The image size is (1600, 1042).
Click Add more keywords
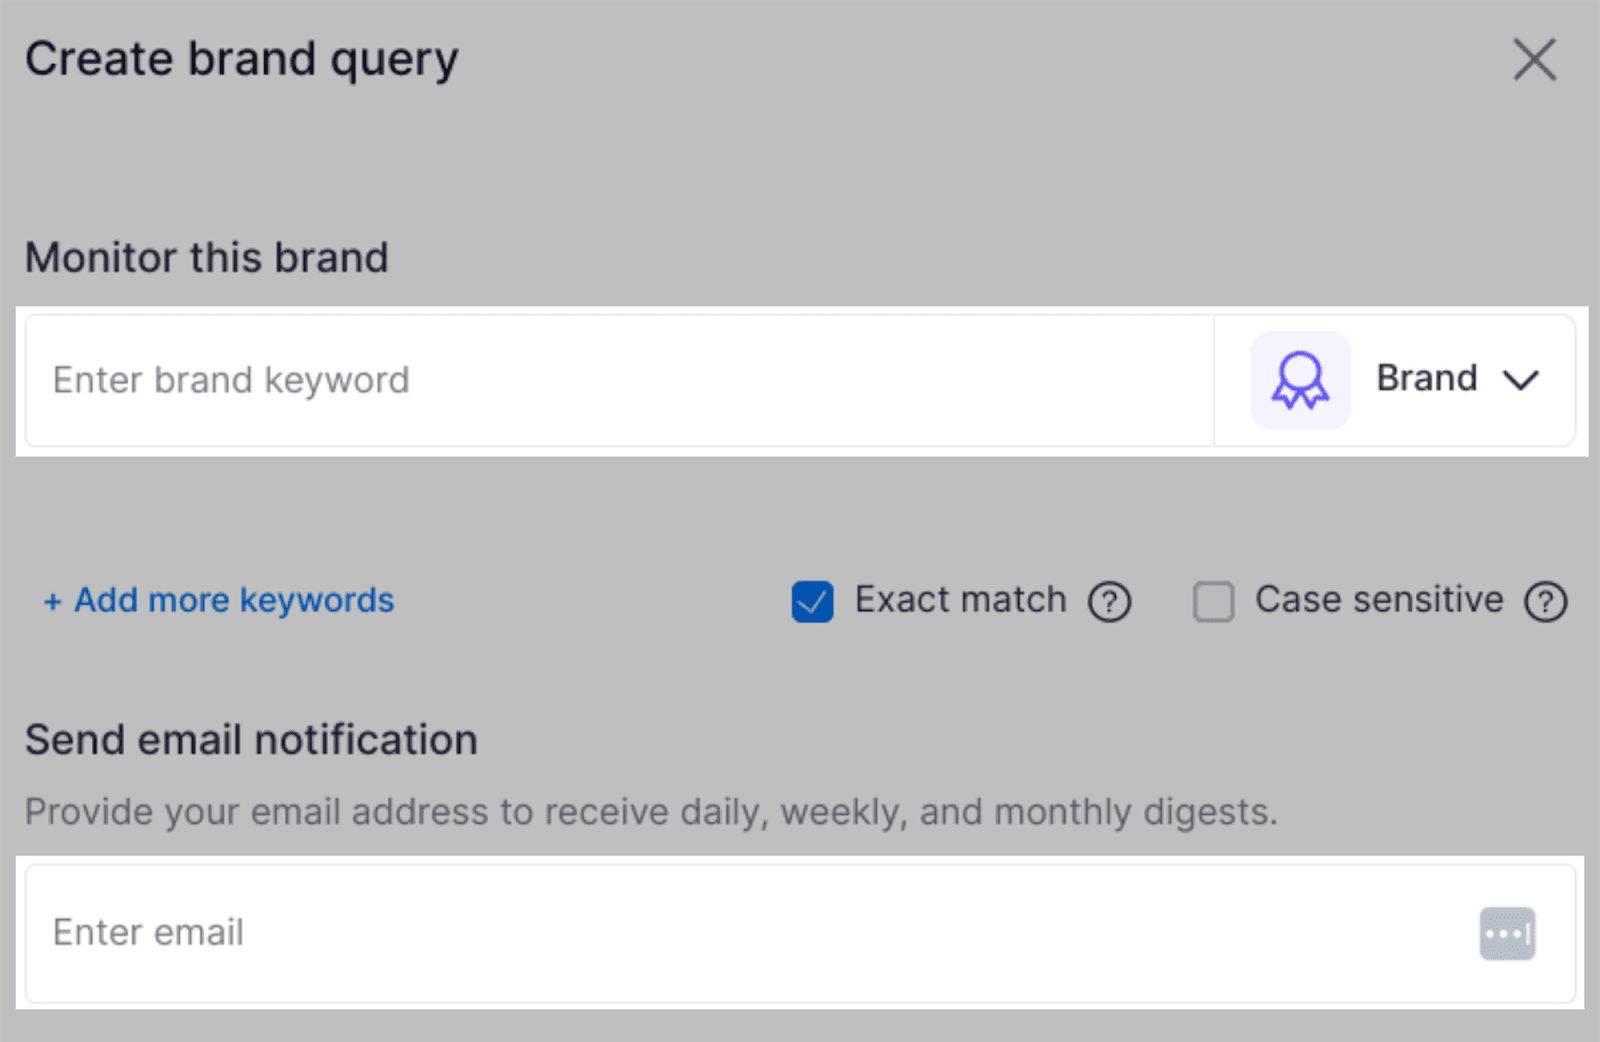tap(217, 600)
